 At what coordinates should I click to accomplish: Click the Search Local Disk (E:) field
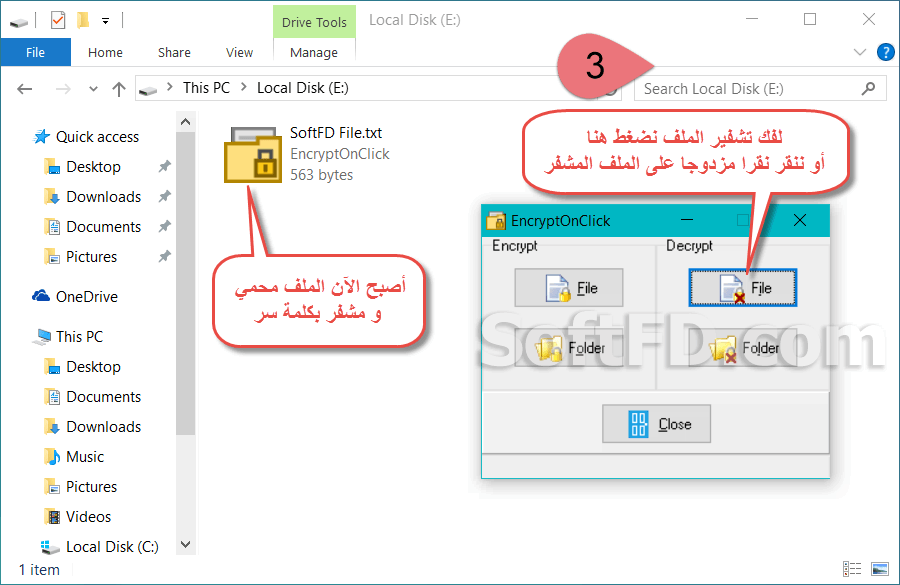760,89
